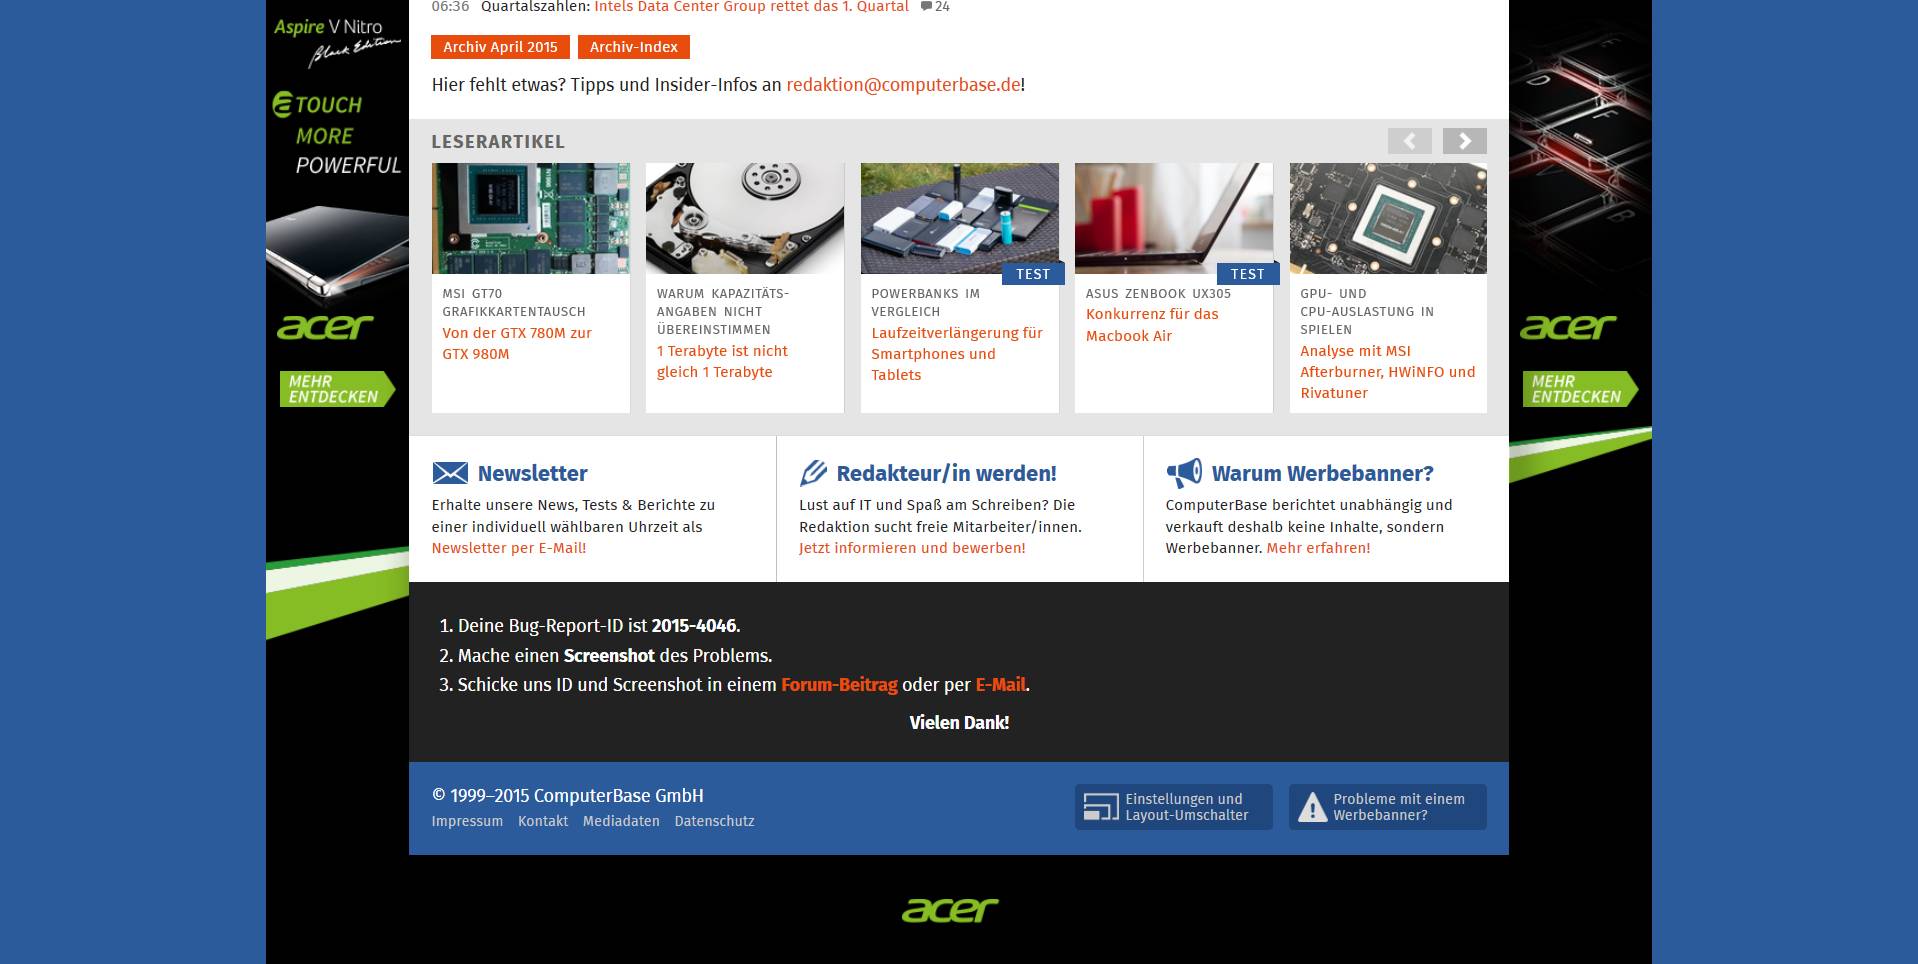
Task: Open comment bubble showing 24 comments
Action: (x=935, y=7)
